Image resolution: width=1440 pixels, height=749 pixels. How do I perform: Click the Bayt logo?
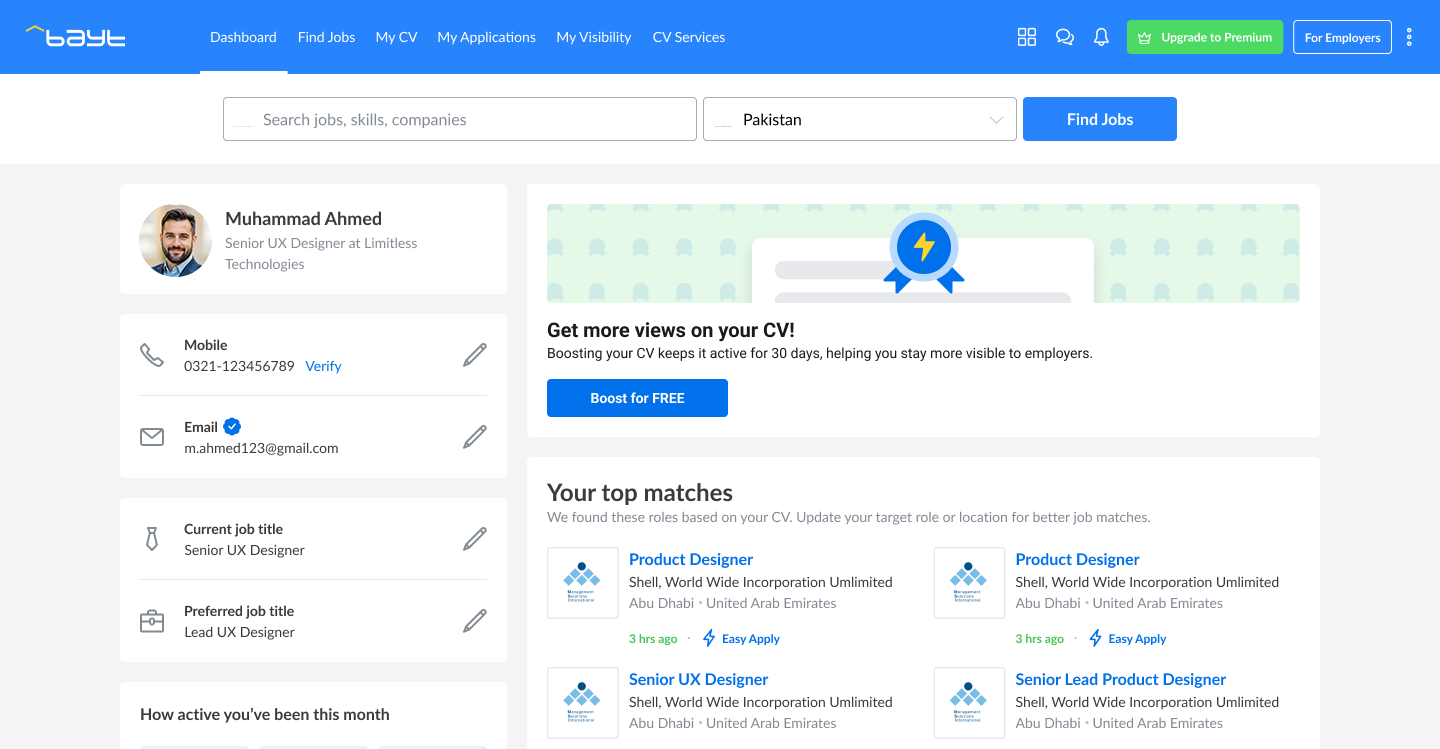pos(75,37)
